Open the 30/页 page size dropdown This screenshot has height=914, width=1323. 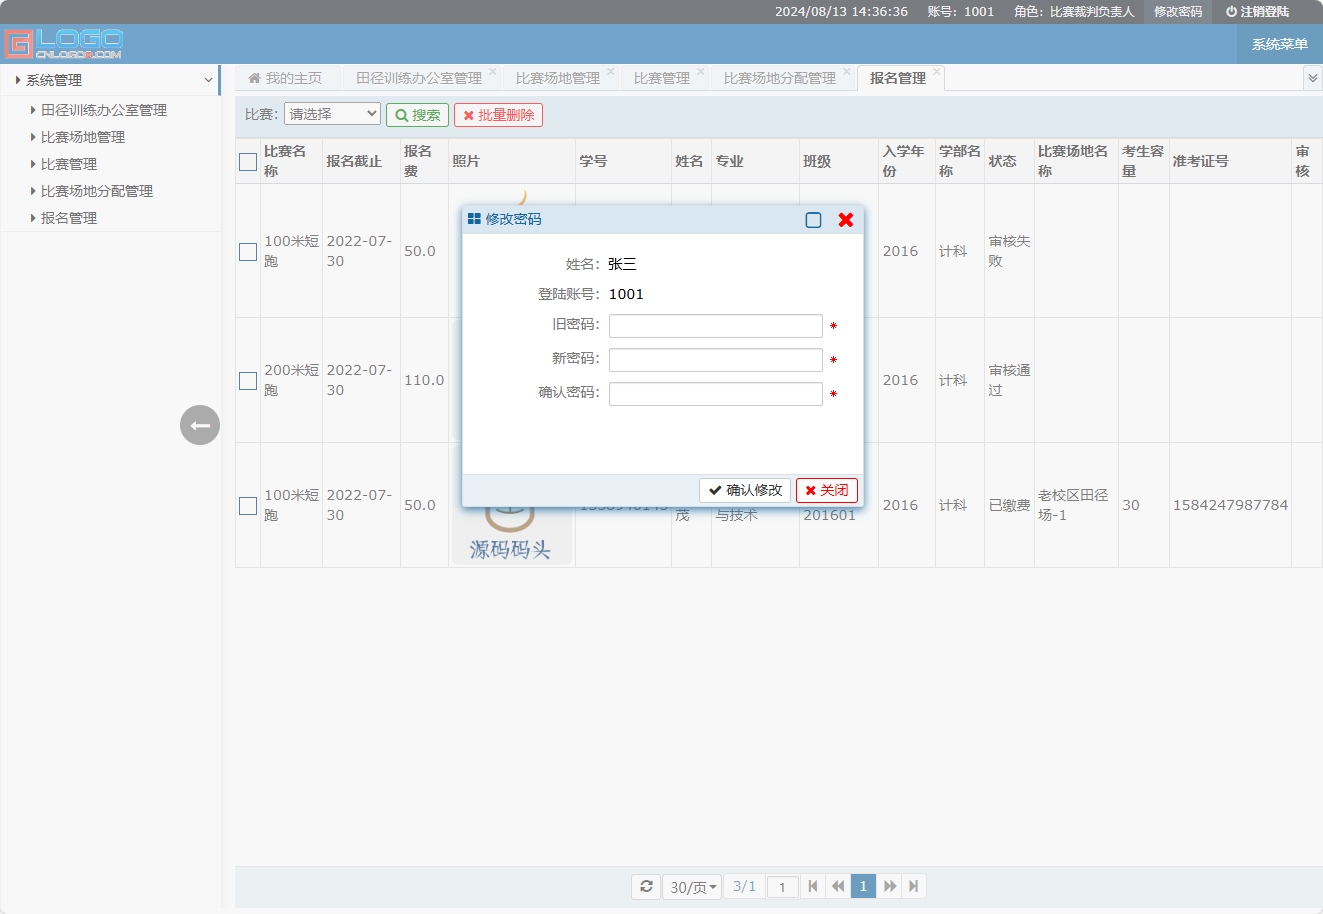coord(691,886)
